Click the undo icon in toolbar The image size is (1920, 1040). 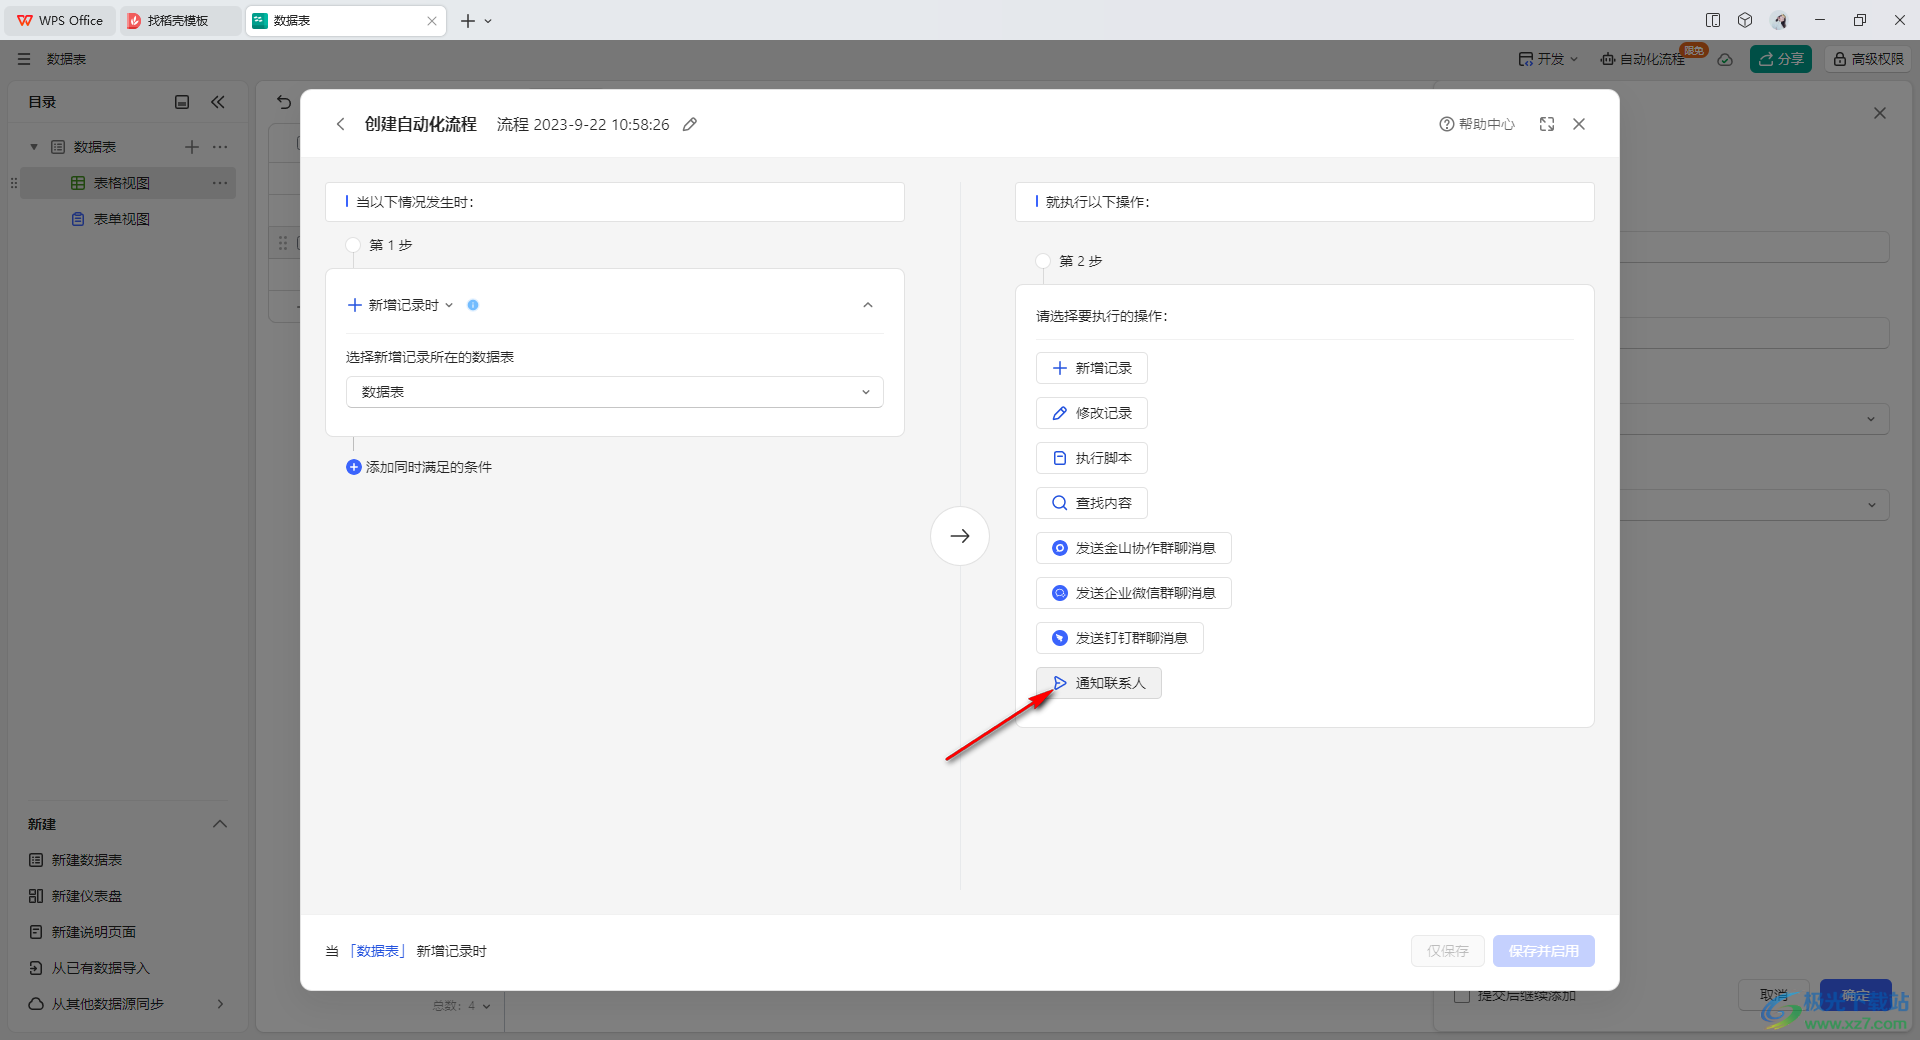click(284, 102)
